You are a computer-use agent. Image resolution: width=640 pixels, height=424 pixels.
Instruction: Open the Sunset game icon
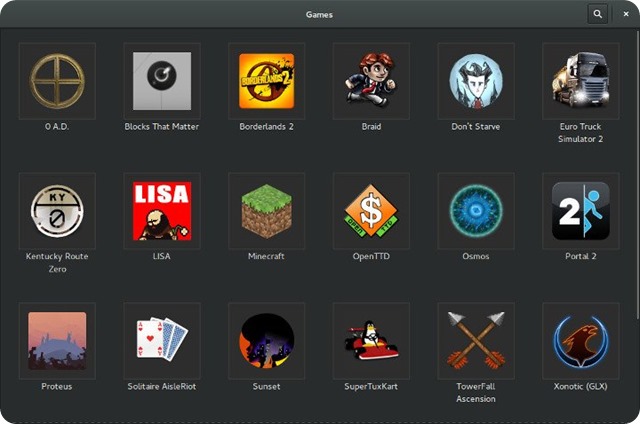(x=267, y=341)
